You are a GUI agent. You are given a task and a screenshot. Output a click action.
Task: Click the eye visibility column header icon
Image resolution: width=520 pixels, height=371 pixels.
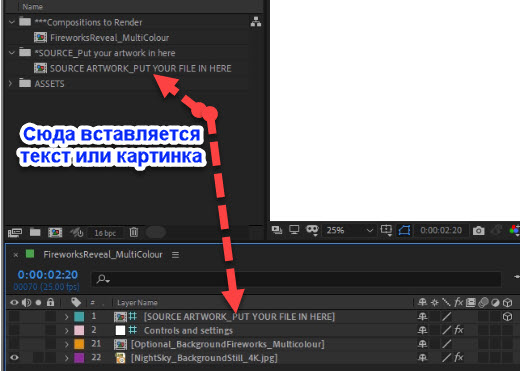click(14, 302)
